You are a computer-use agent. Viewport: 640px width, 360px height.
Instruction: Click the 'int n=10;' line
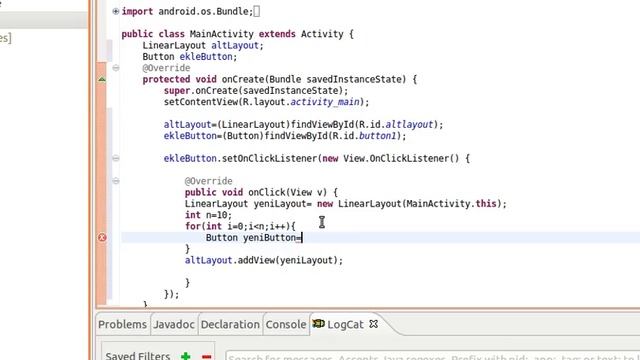(x=208, y=215)
